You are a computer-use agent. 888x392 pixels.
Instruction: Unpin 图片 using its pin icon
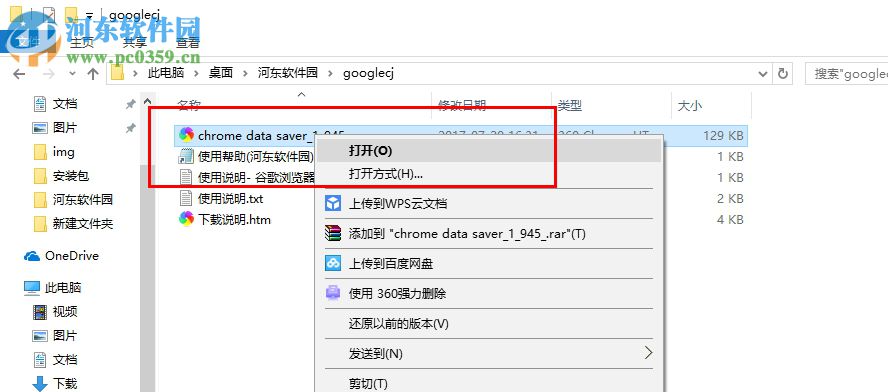tap(130, 128)
